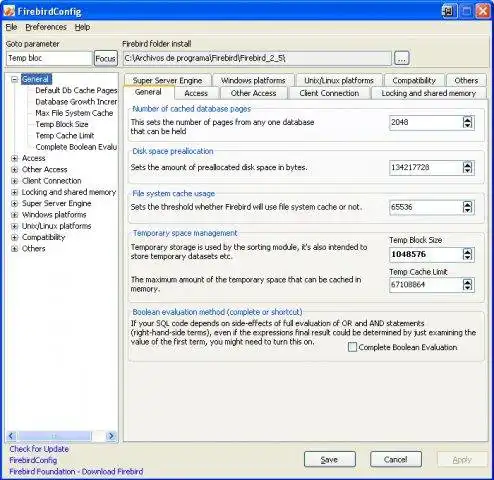Select Temp Cache Limit tree item

click(x=65, y=136)
